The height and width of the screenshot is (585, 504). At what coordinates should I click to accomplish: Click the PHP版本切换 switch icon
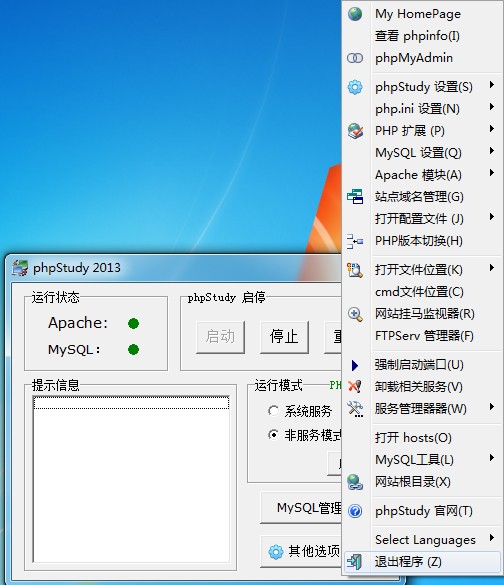point(355,241)
